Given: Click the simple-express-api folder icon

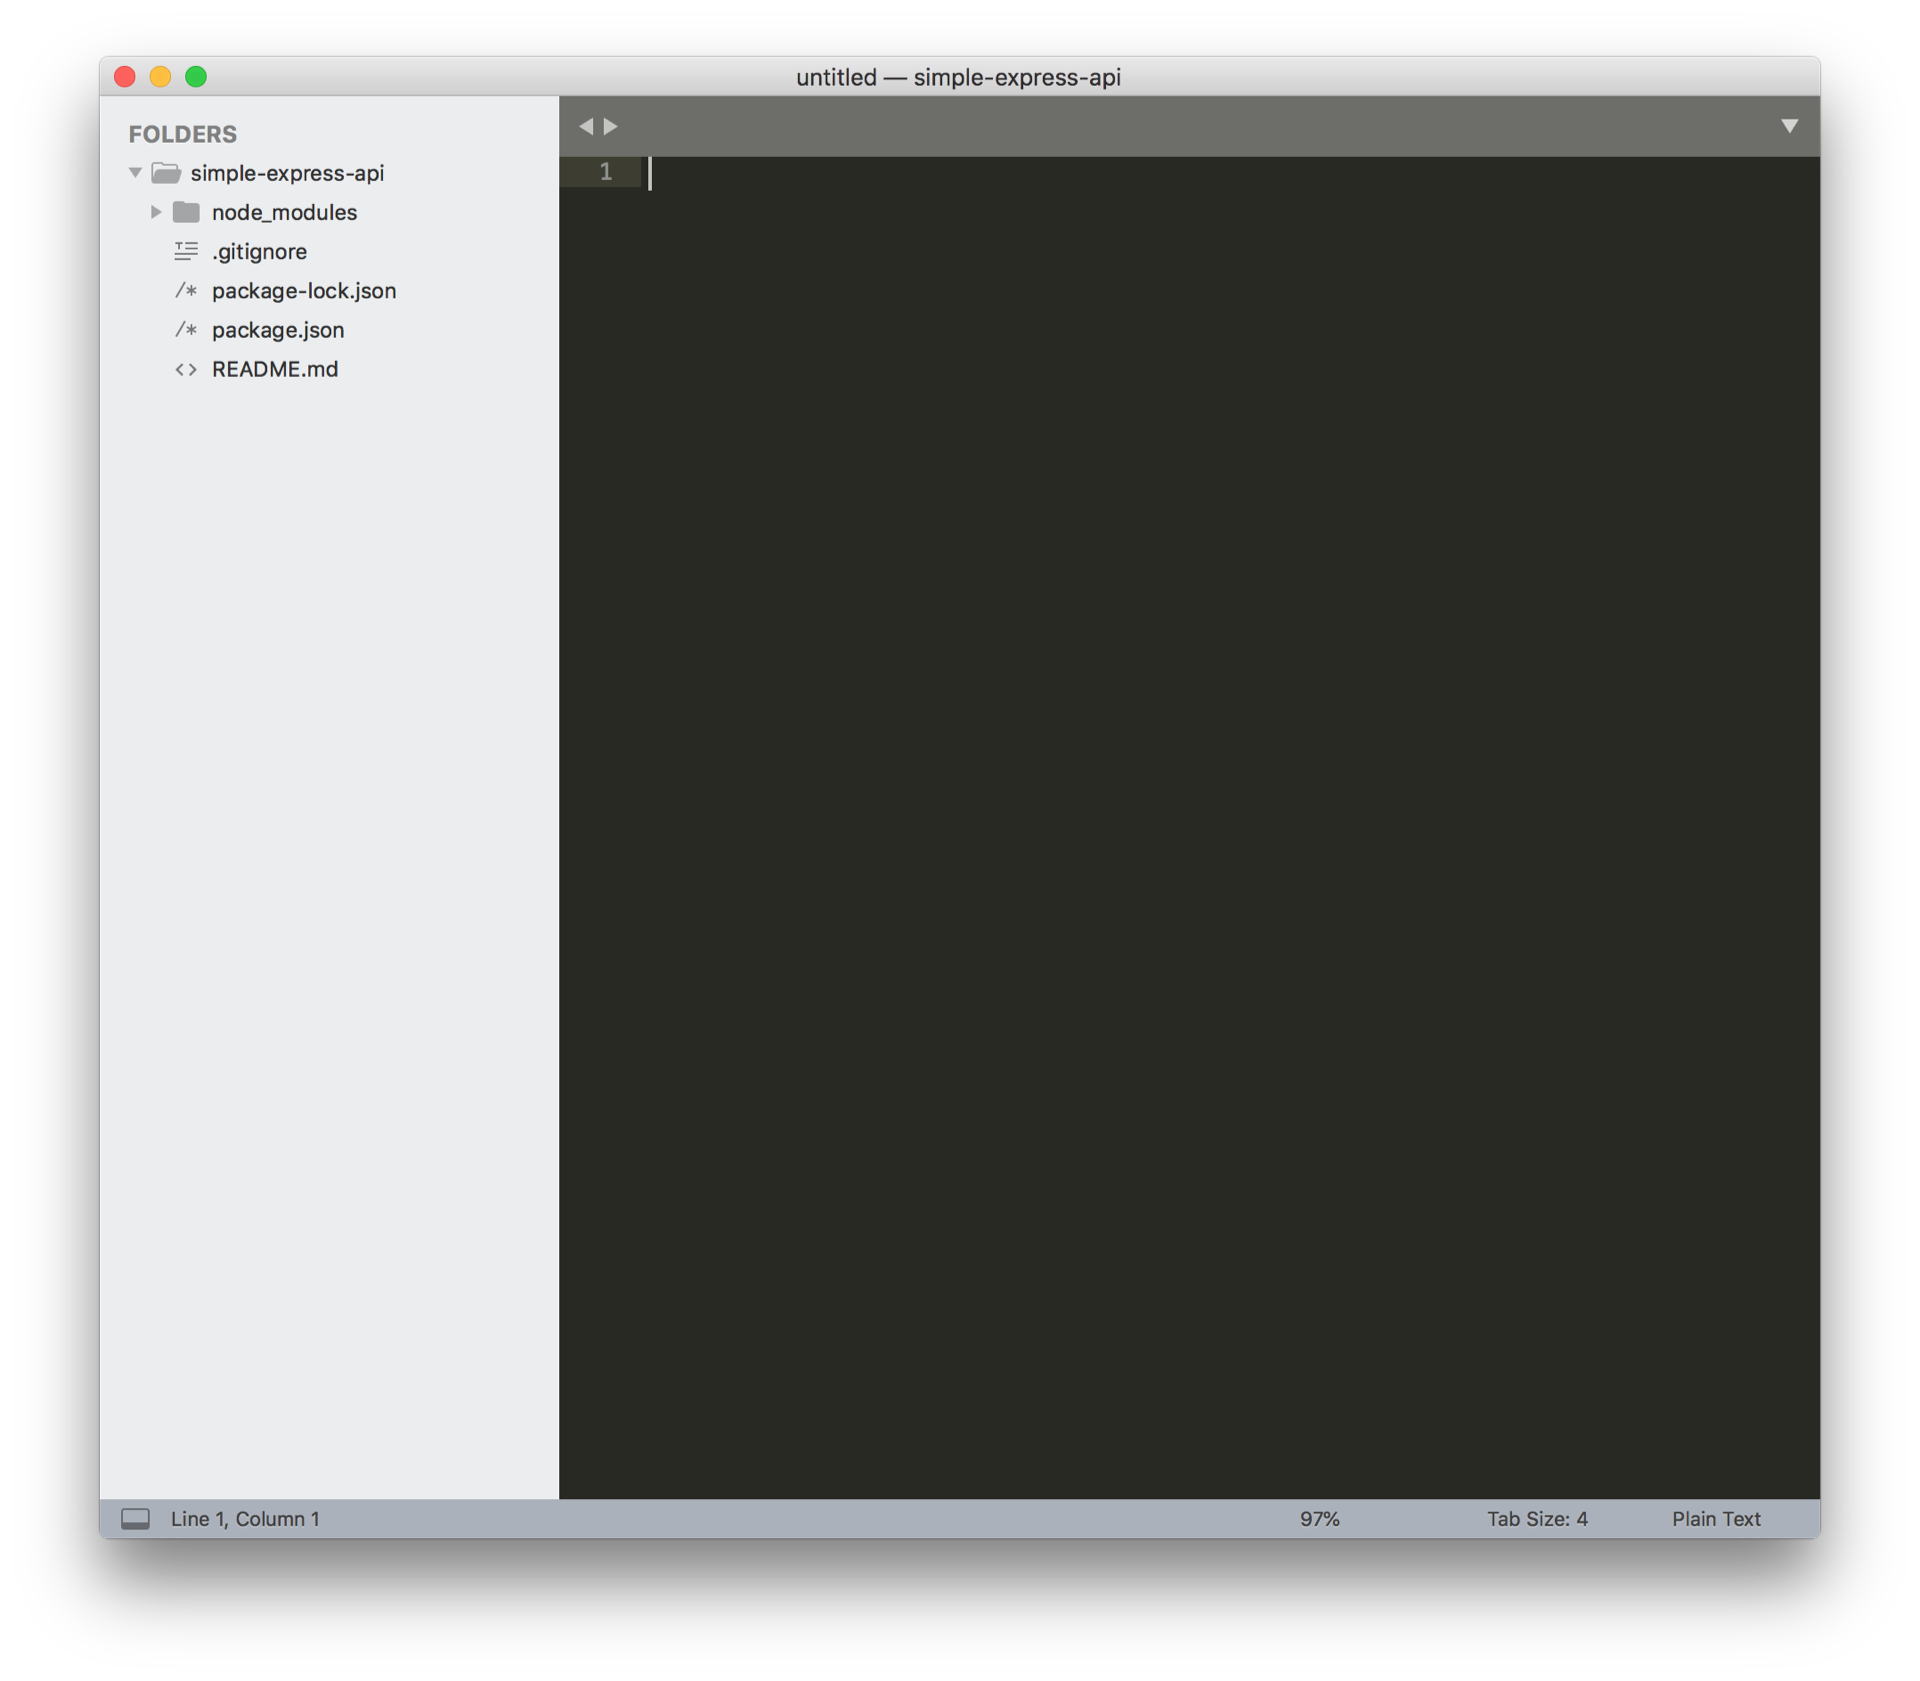Looking at the screenshot, I should (166, 173).
